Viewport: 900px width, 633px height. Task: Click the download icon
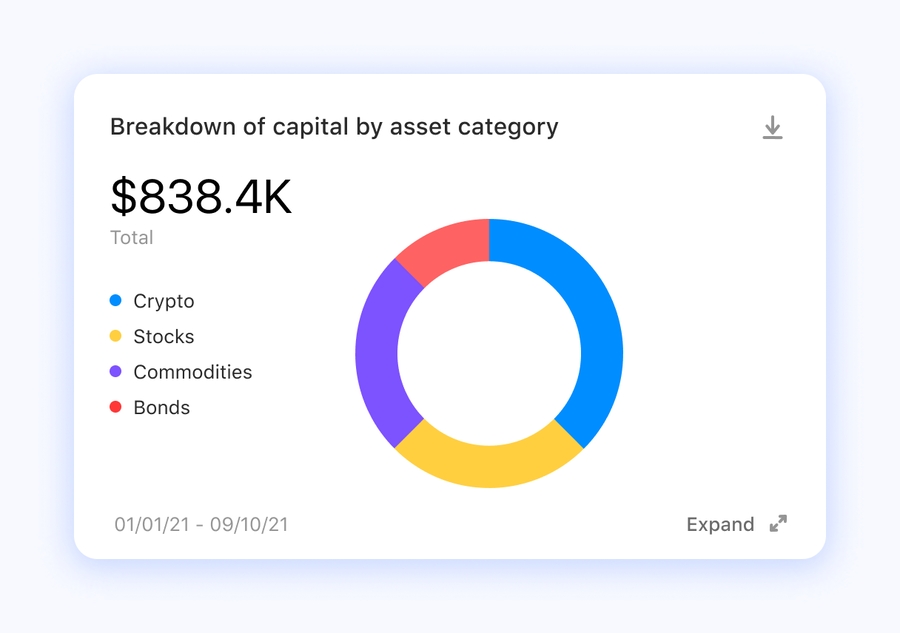pos(772,128)
